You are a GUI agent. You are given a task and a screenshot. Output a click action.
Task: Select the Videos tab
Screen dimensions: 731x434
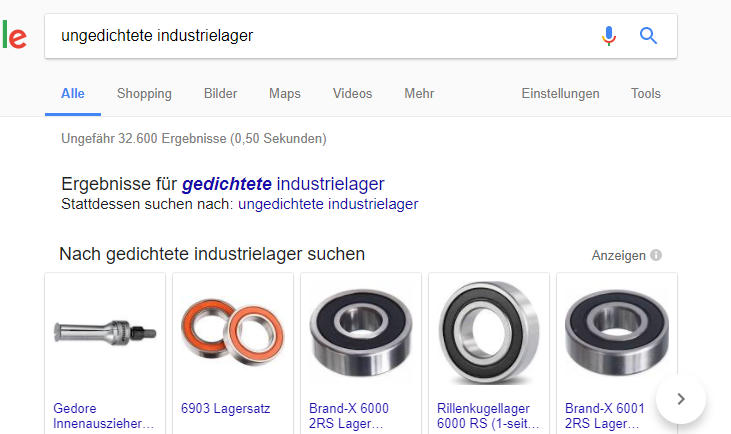[x=352, y=94]
